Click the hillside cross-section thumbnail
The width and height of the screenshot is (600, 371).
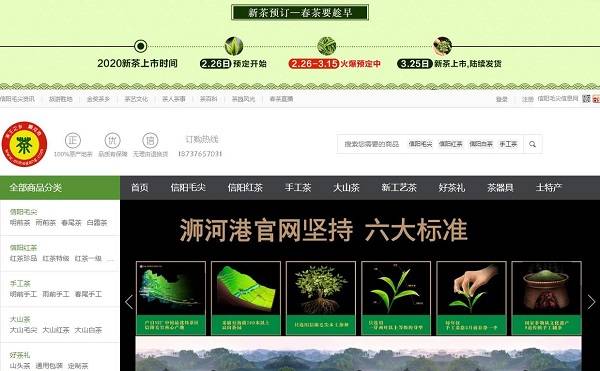pos(246,298)
